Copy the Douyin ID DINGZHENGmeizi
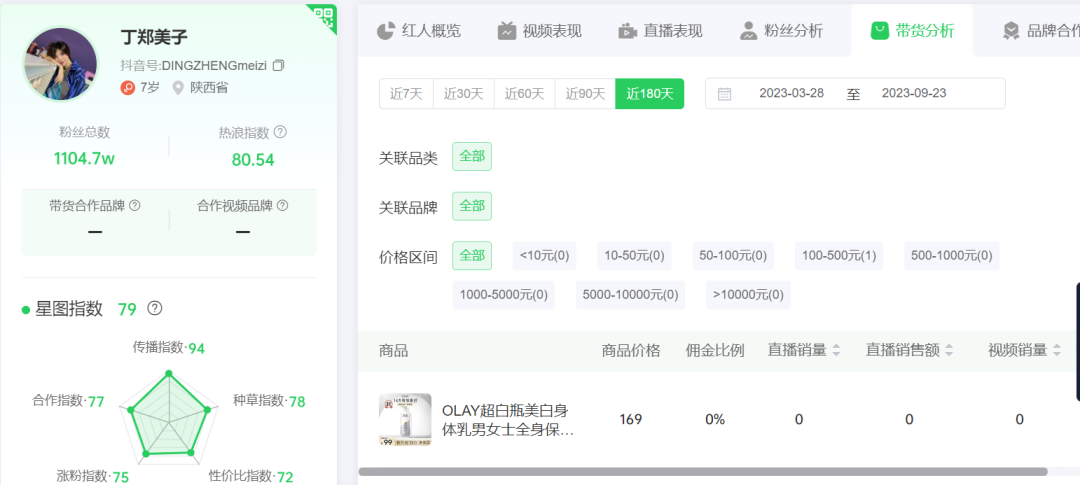 coord(278,65)
